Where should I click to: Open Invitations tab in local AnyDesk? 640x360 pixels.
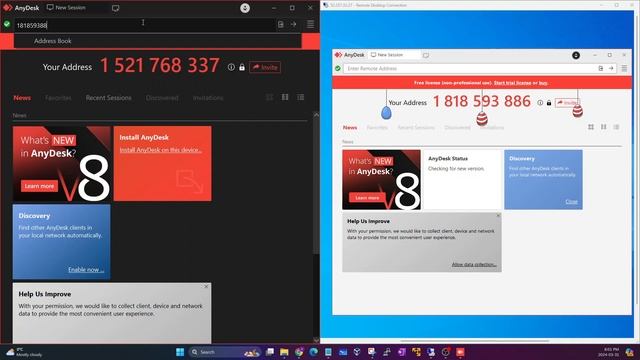(x=208, y=98)
